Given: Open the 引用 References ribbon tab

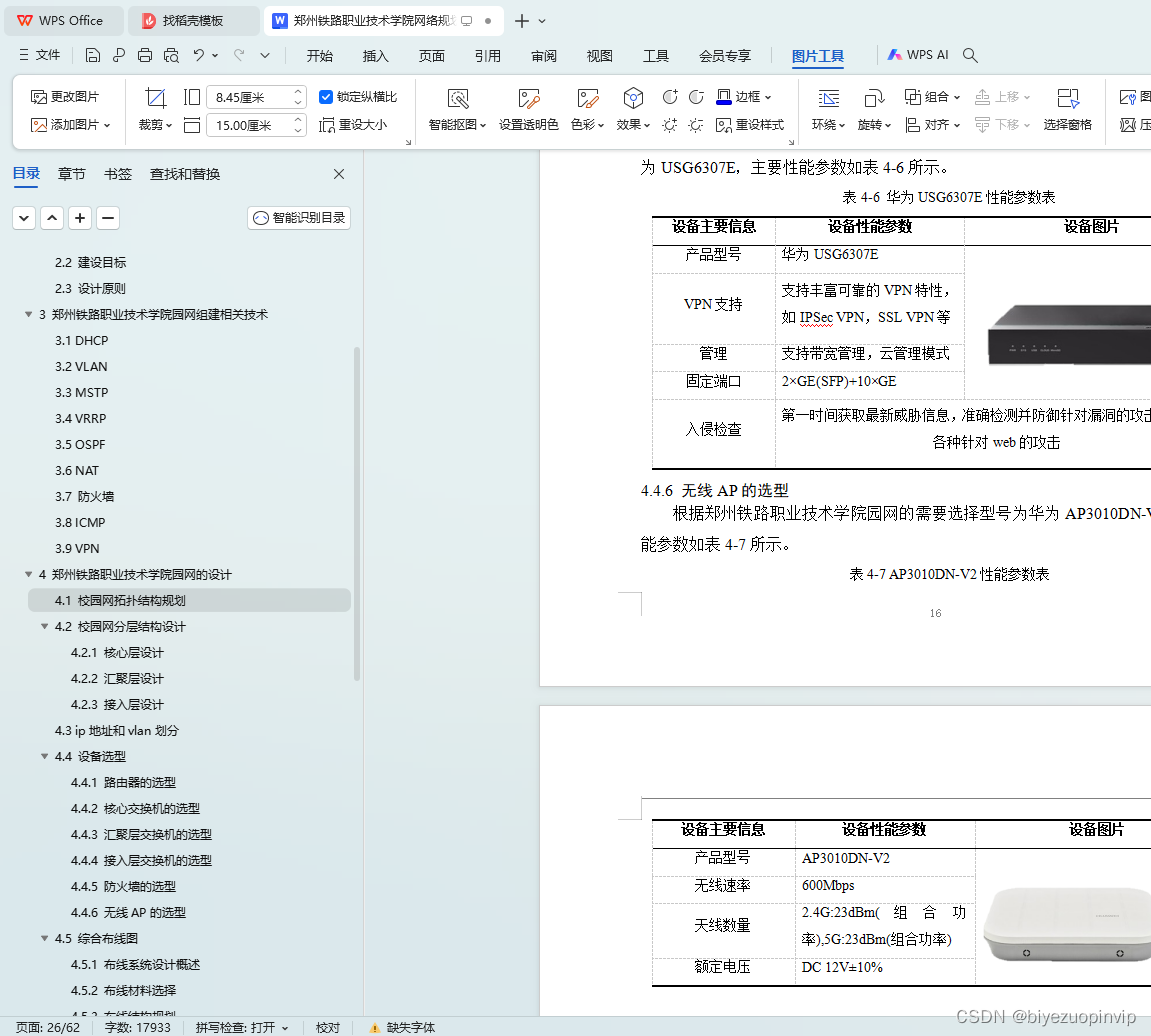Looking at the screenshot, I should tap(487, 56).
